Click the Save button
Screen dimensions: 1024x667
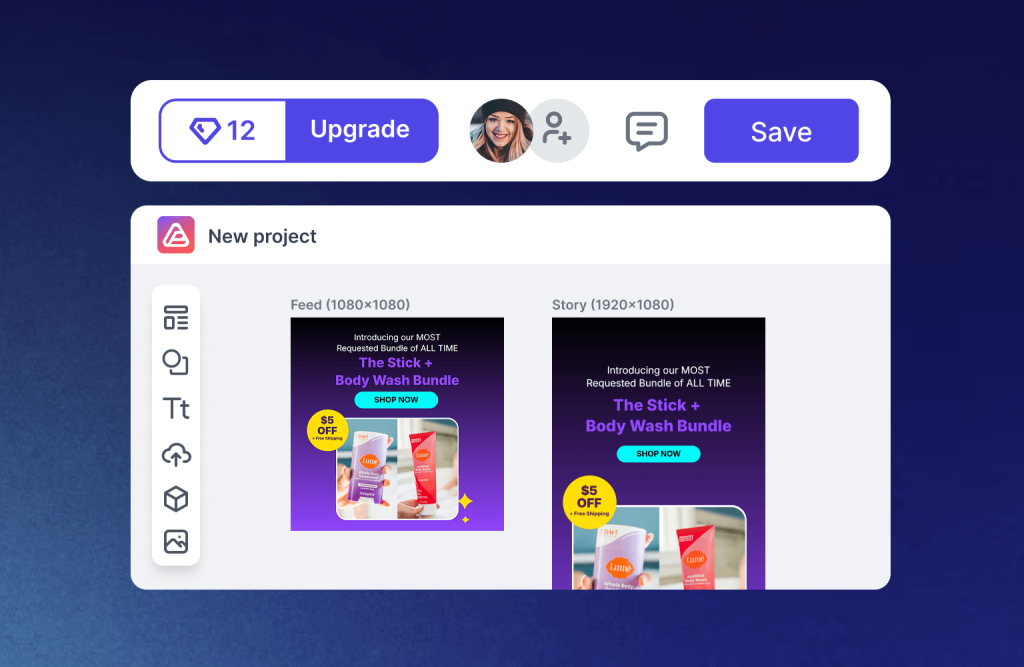coord(781,131)
